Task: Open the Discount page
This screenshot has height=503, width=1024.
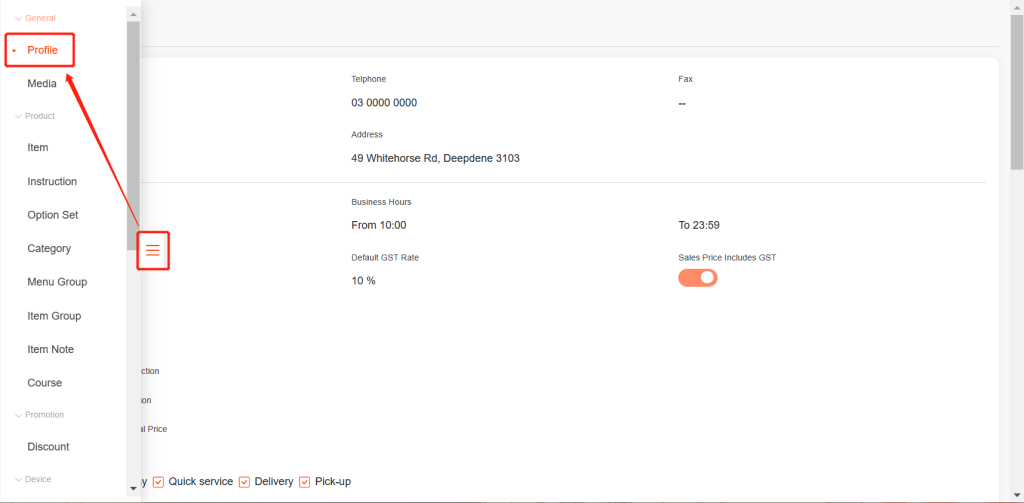Action: coord(48,447)
